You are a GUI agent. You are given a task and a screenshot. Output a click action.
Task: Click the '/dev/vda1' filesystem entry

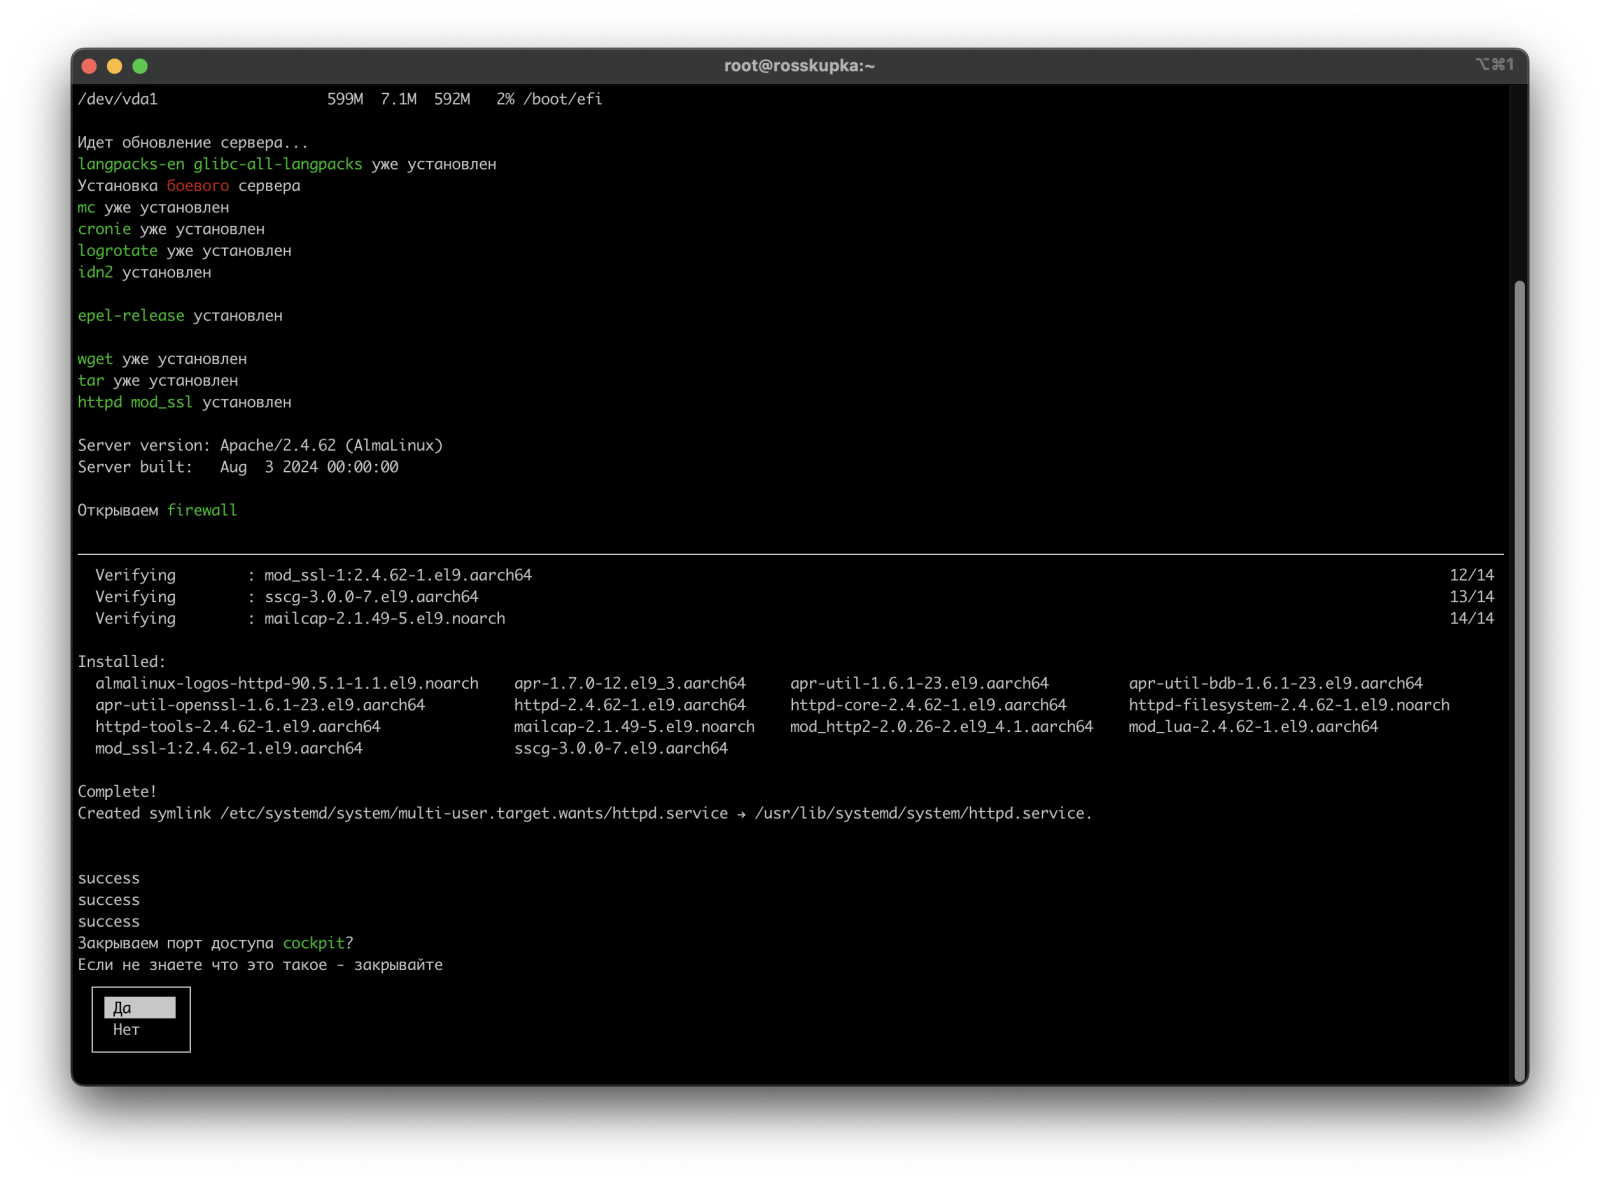point(118,99)
